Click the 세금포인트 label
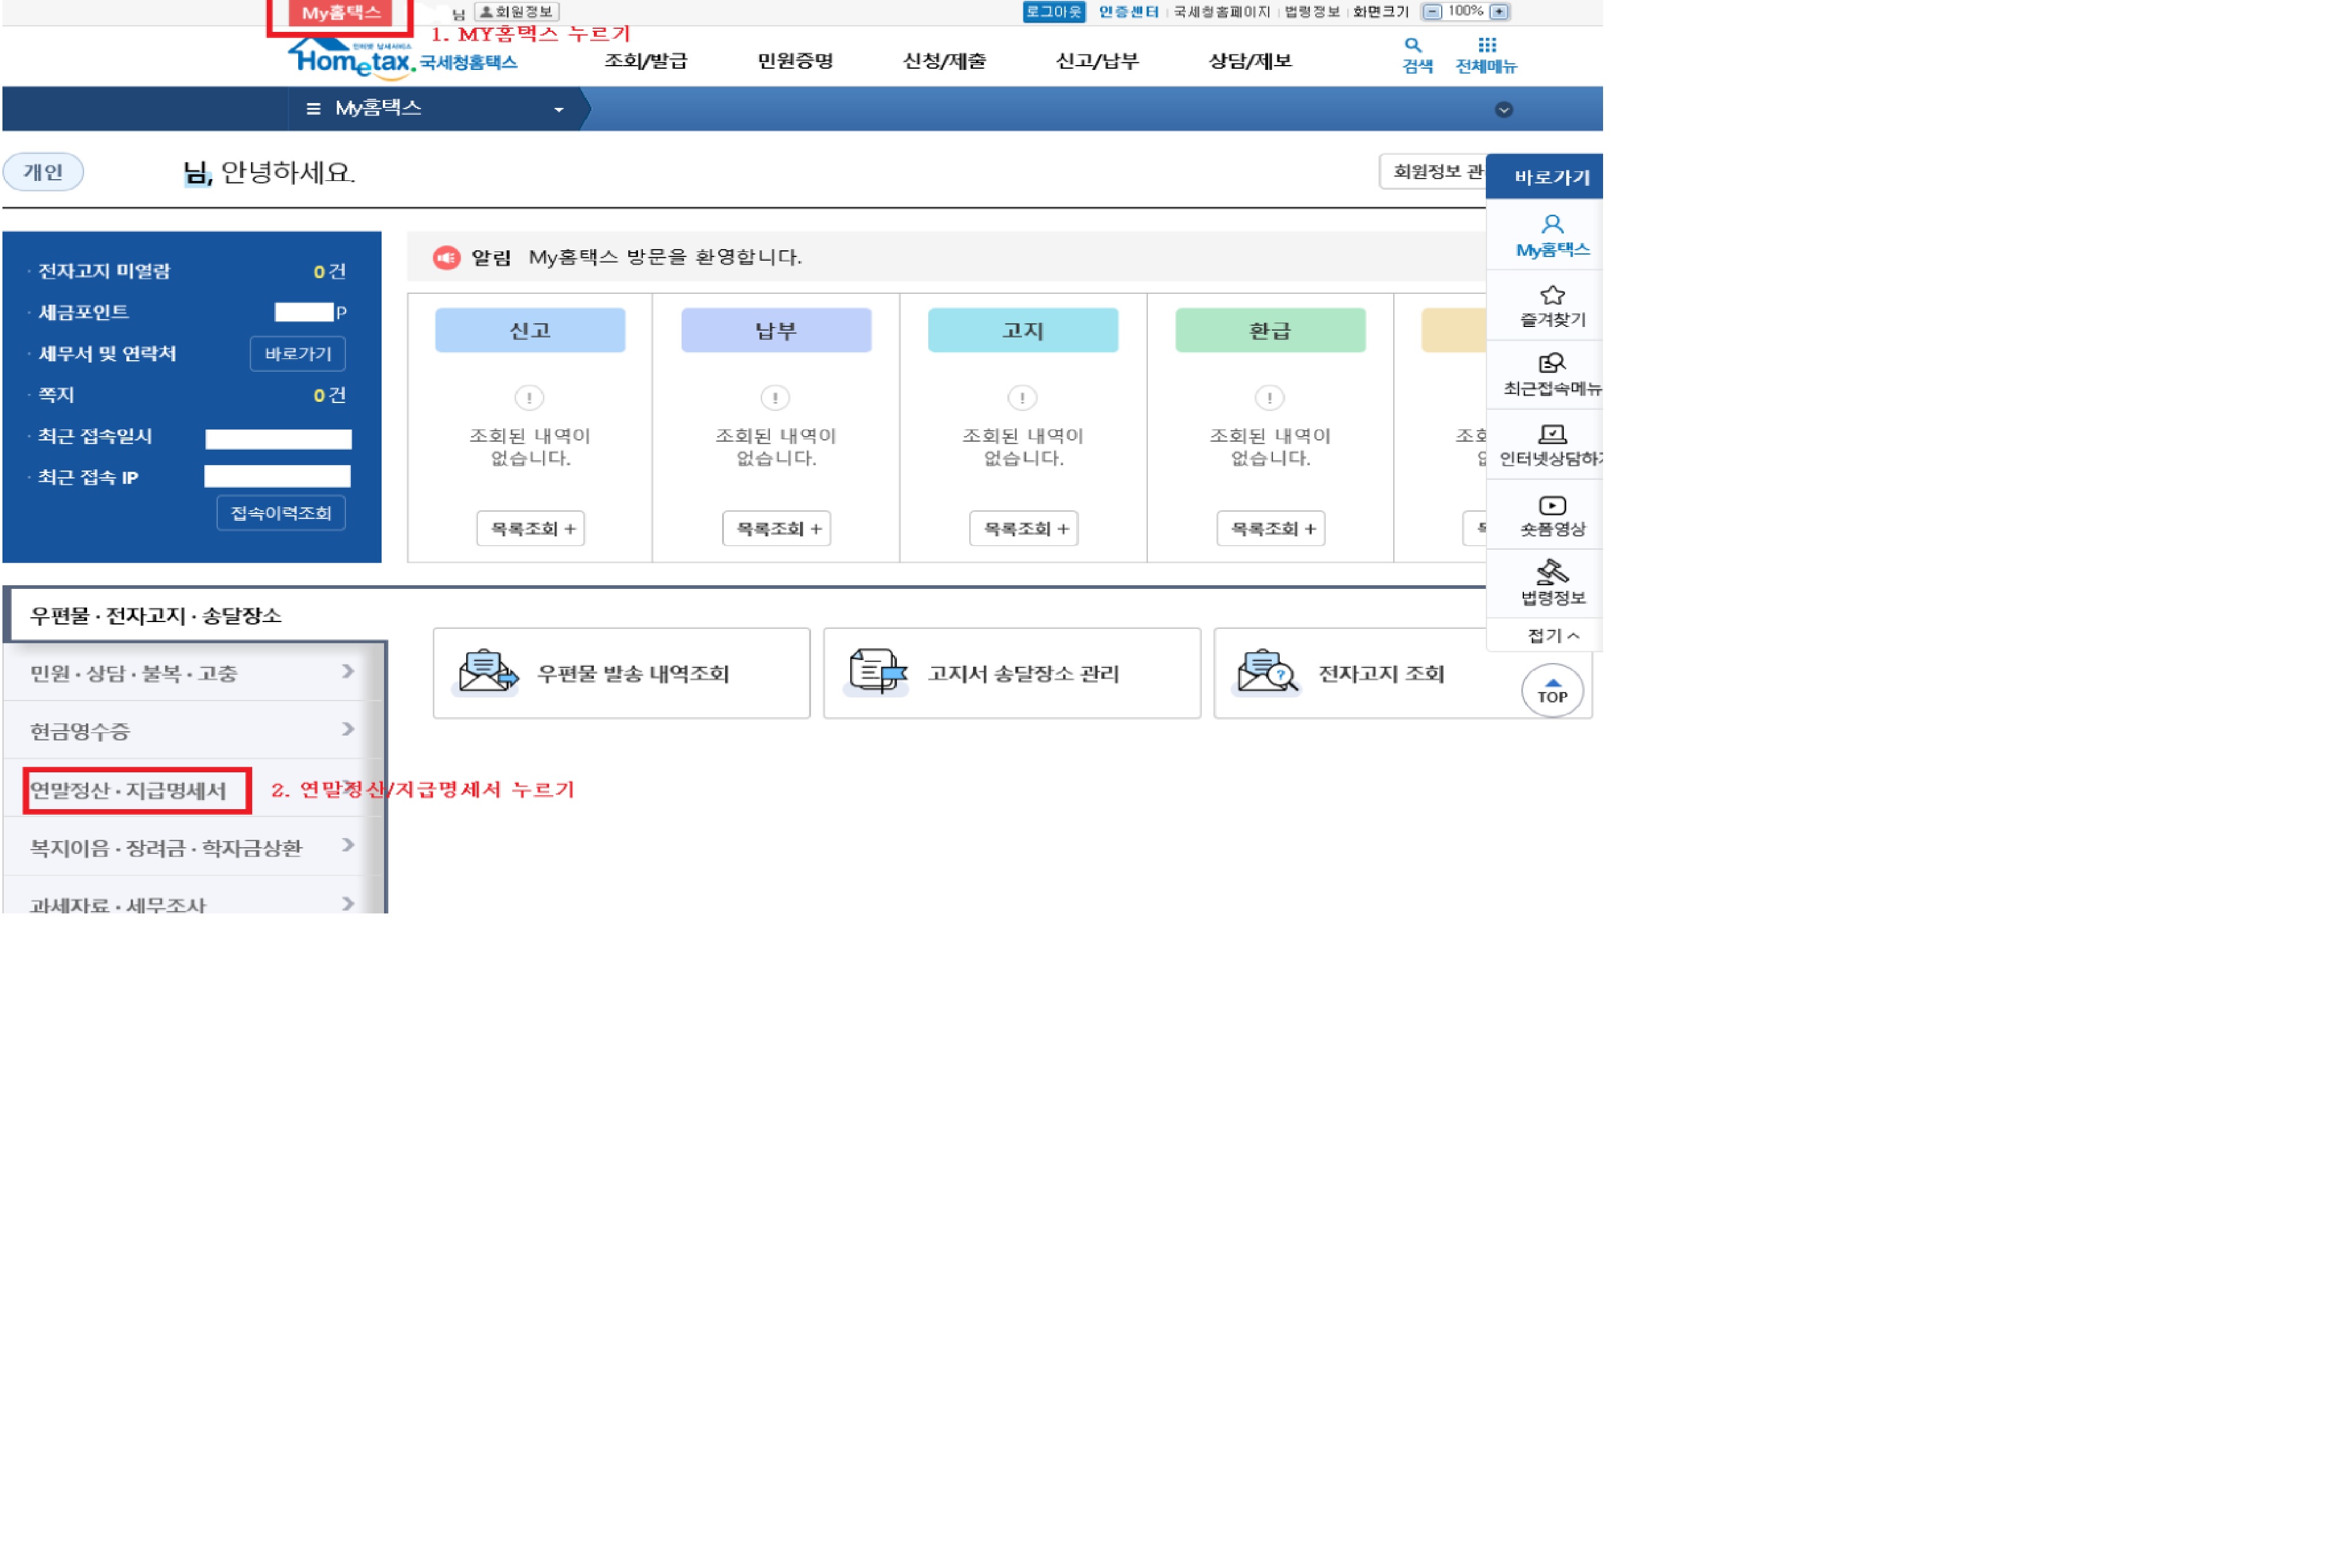The width and height of the screenshot is (2346, 1568). point(83,313)
